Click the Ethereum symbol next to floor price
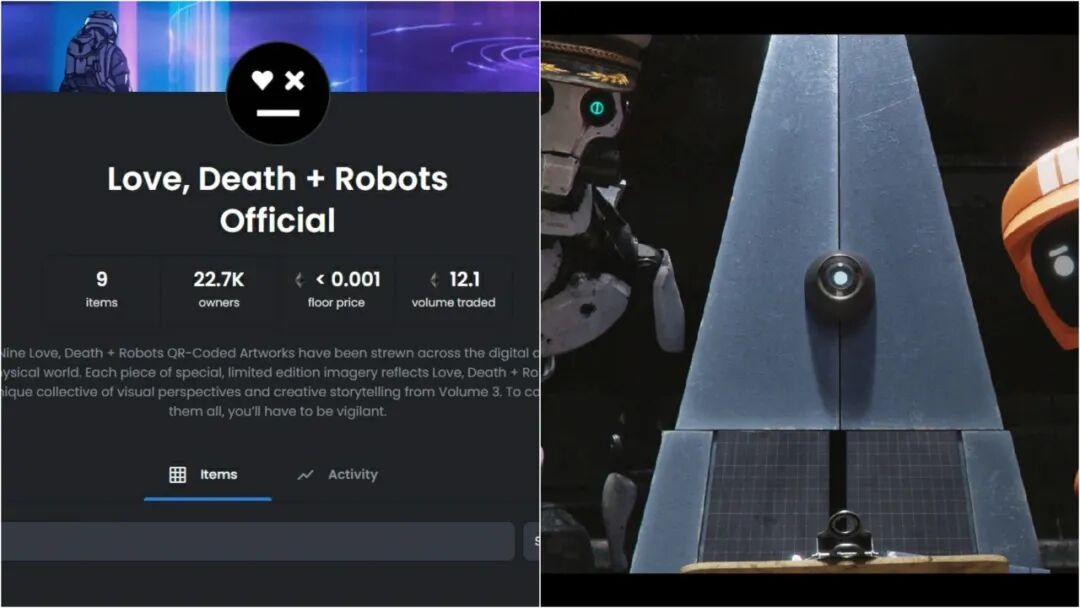The image size is (1080, 608). coord(299,280)
